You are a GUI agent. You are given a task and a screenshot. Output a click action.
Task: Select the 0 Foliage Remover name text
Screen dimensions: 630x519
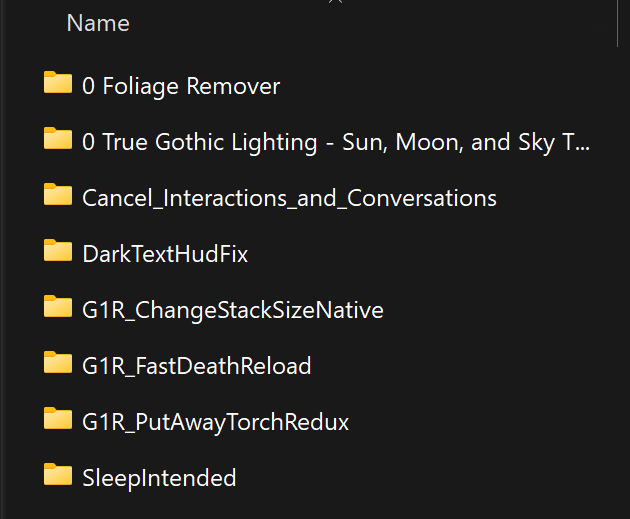tap(181, 86)
